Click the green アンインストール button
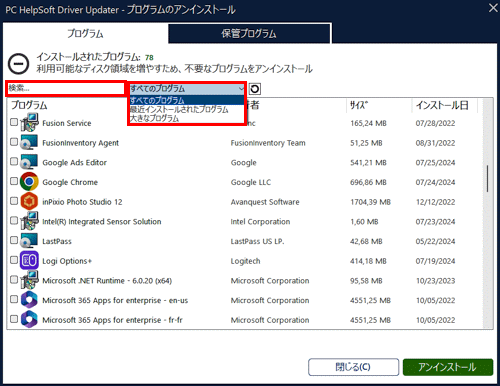The height and width of the screenshot is (386, 500). coord(448,367)
